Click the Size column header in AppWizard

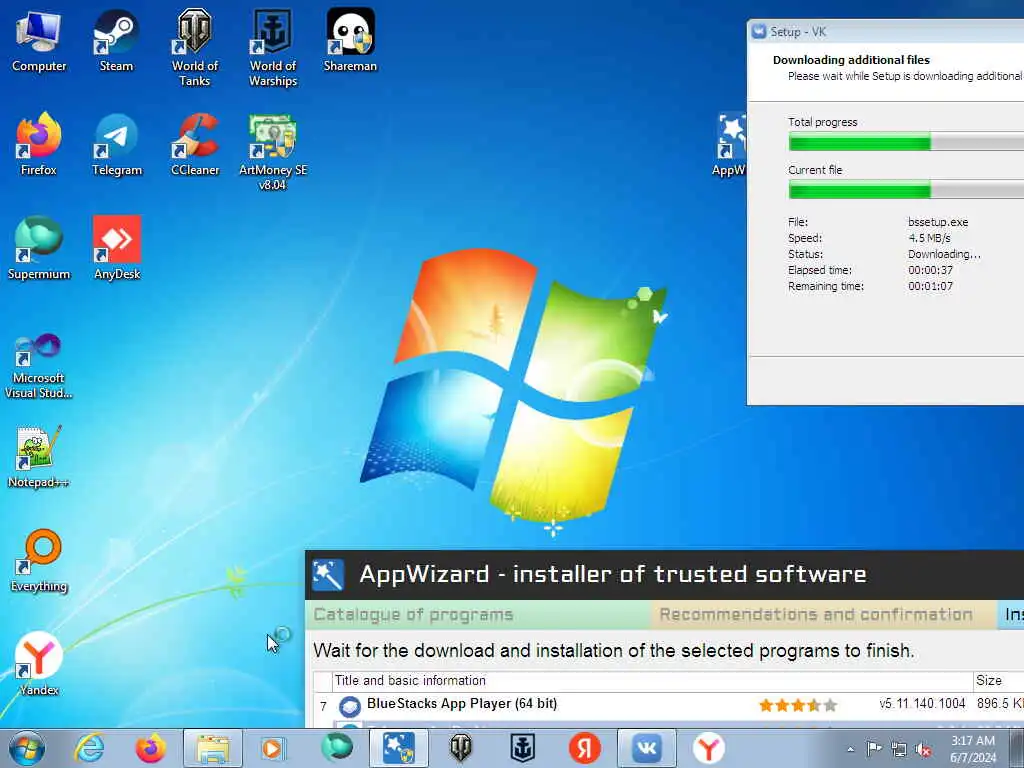(999, 680)
